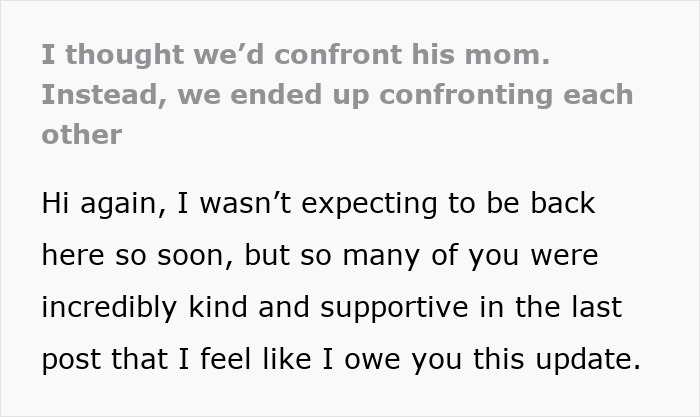The width and height of the screenshot is (700, 417).
Task: Click the word "confronting" in the heading
Action: [x=466, y=95]
